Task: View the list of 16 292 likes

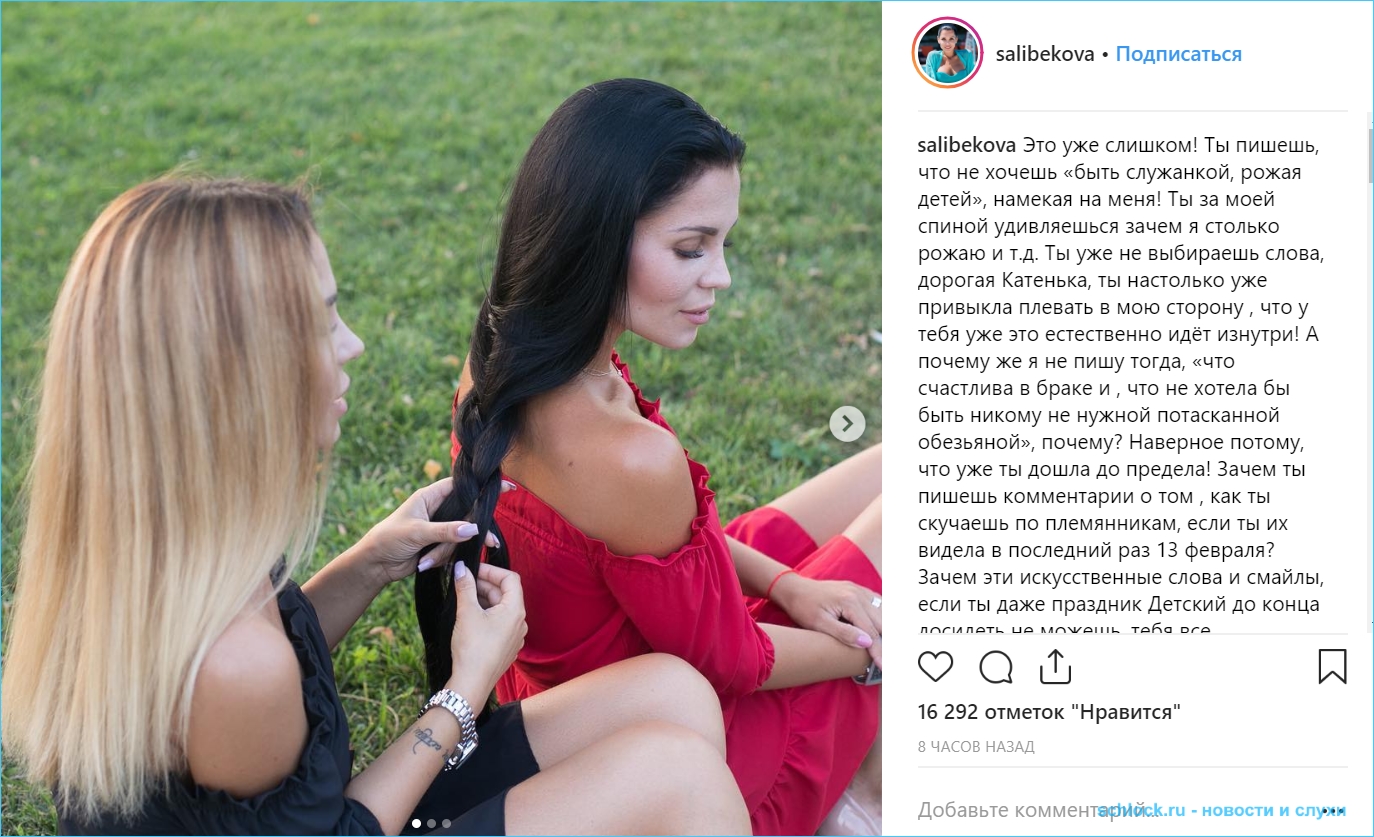Action: pos(1049,712)
